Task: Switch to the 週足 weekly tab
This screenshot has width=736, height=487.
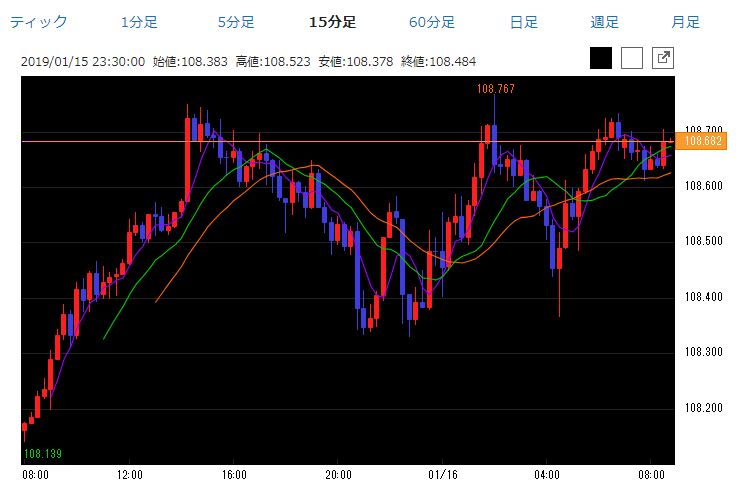Action: pyautogui.click(x=605, y=22)
